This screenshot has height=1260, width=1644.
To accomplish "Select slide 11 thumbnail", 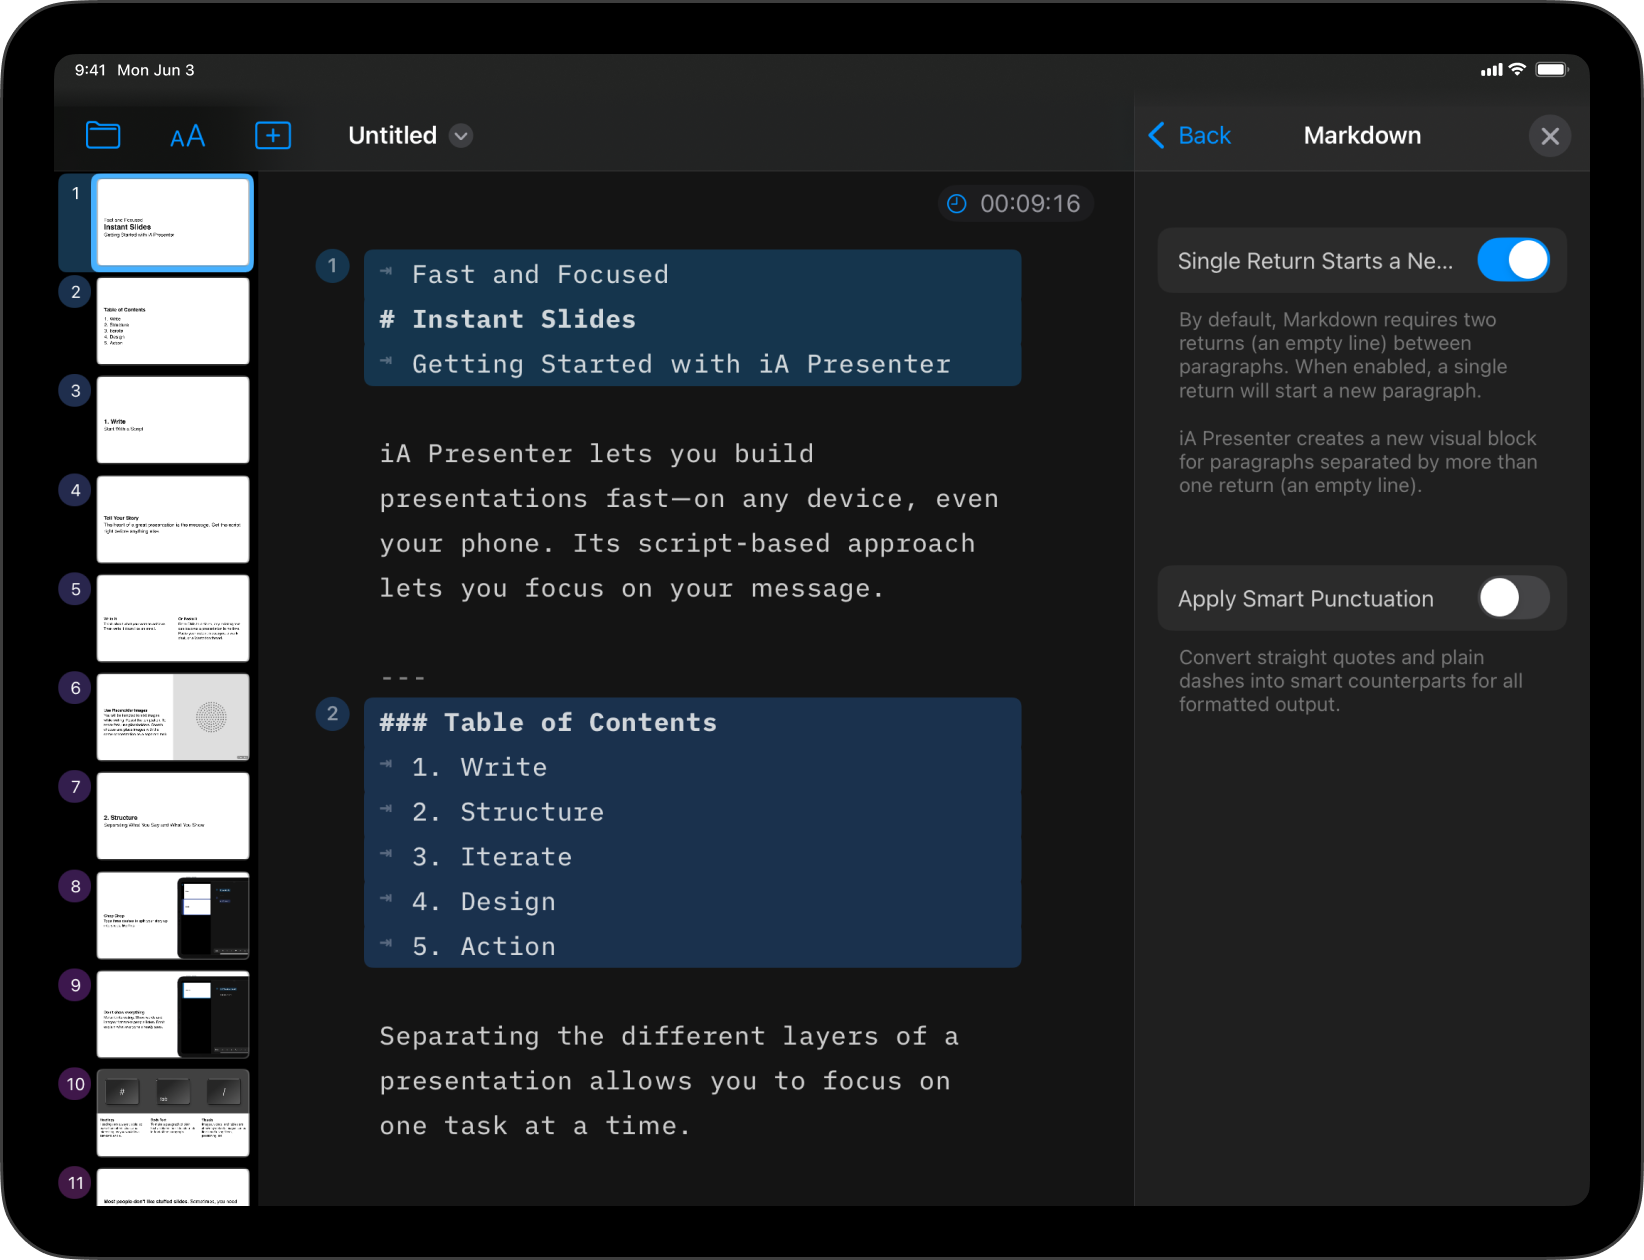I will click(173, 1187).
